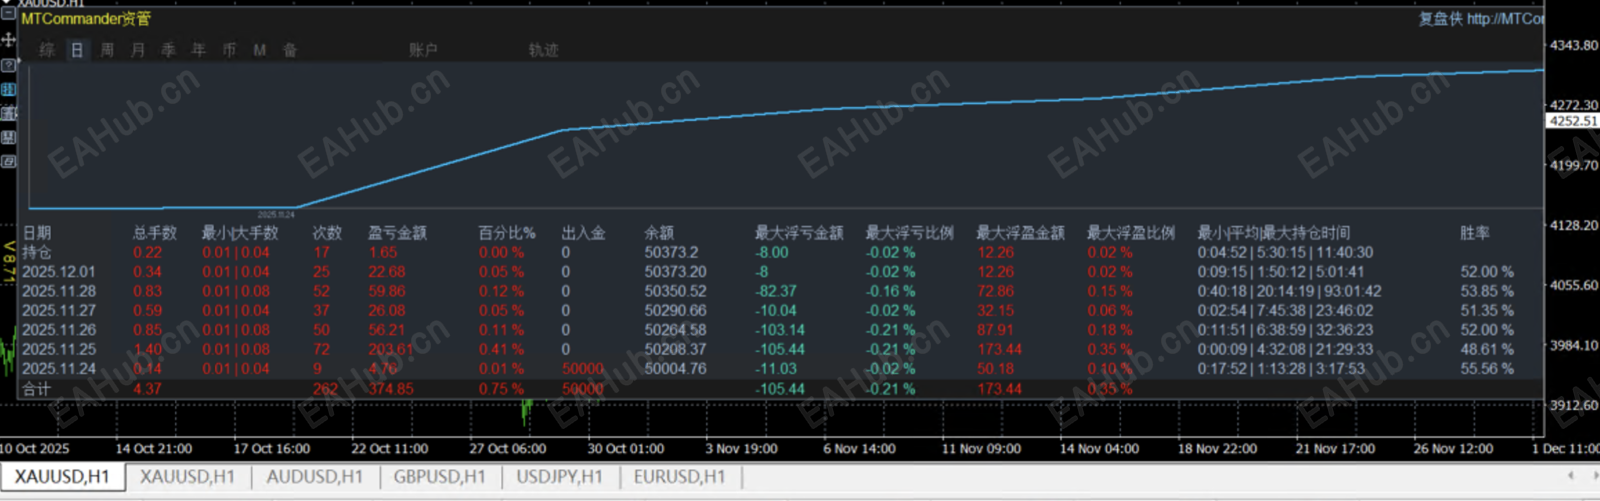Viewport: 1600px width, 501px height.
Task: Click holding time 0:40:18 | 20:14:19 | 93:01:42
Action: pos(1289,291)
